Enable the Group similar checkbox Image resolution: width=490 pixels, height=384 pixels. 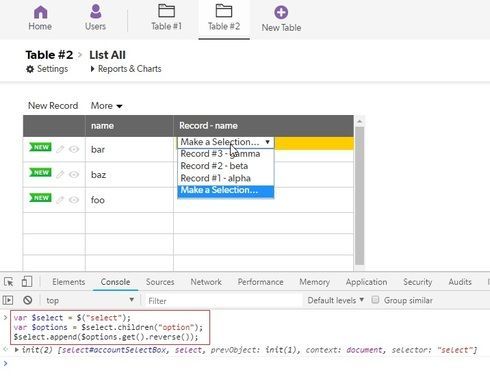coord(375,300)
